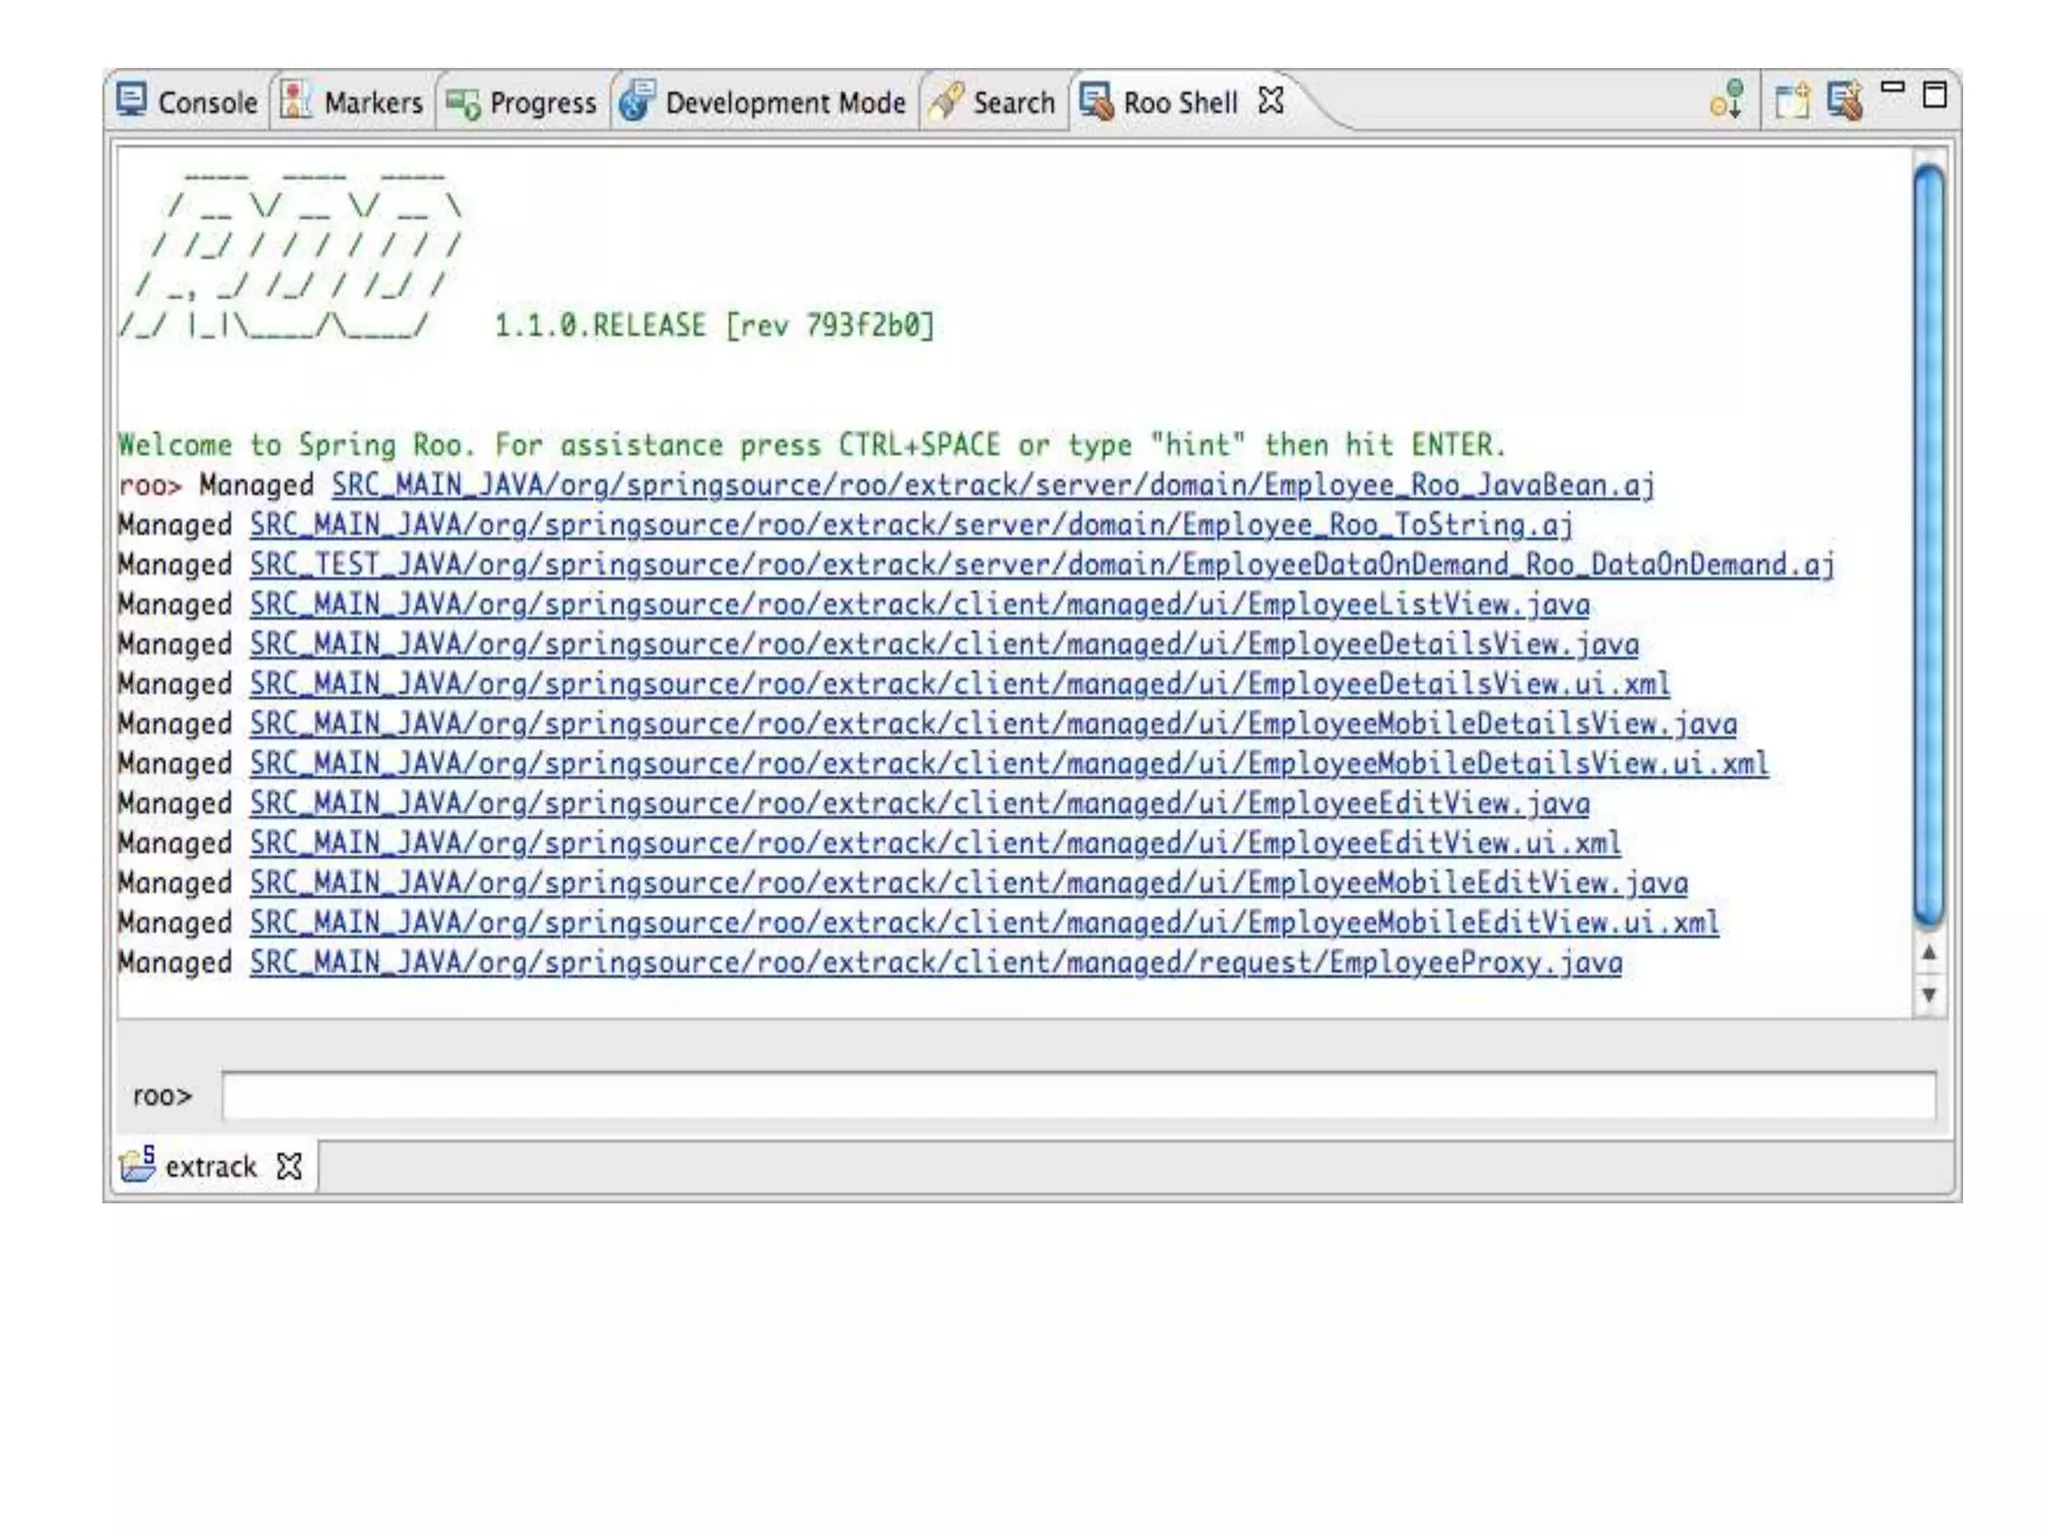Open EmployeeDataOnDemand_Roo_DataOnDemand.aj link
The height and width of the screenshot is (1536, 2048).
[x=1042, y=566]
